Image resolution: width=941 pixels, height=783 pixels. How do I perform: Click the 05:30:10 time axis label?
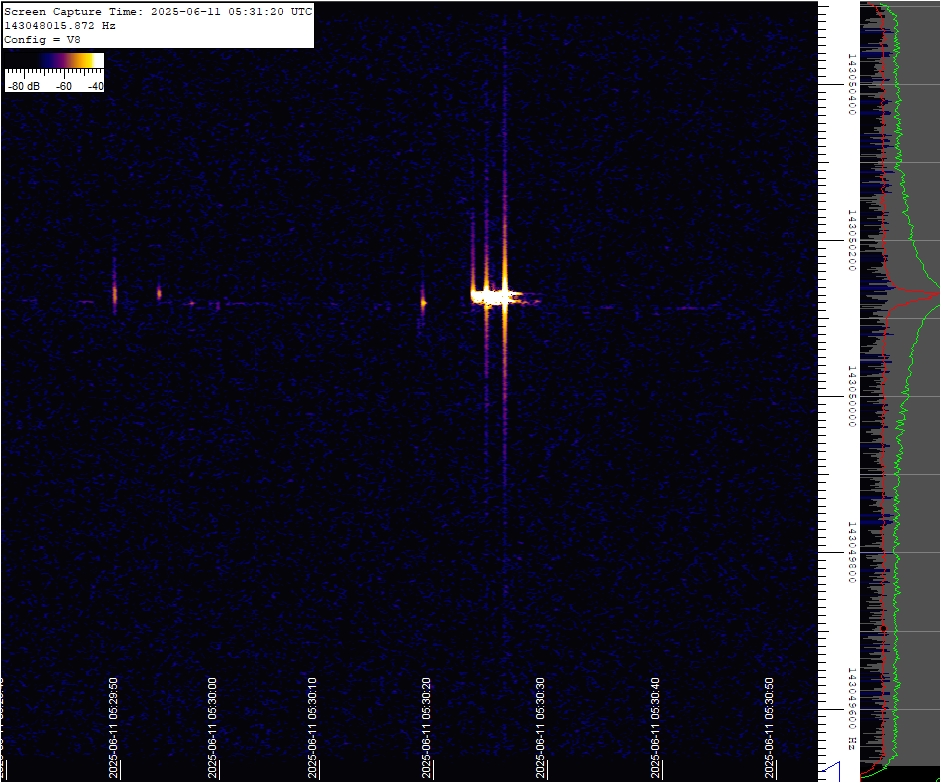pyautogui.click(x=312, y=728)
